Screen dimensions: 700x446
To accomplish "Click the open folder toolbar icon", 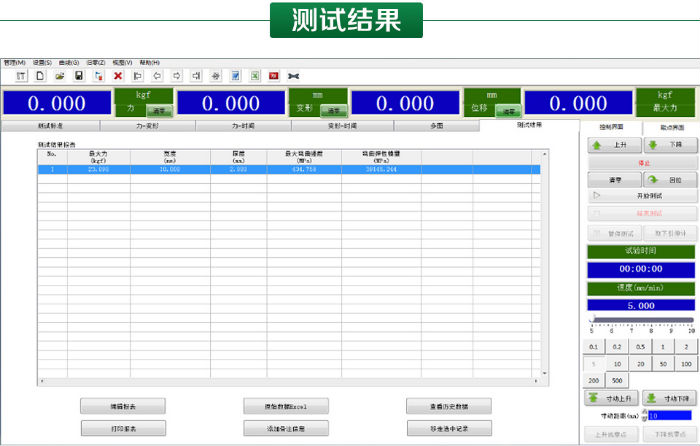I will coord(60,75).
